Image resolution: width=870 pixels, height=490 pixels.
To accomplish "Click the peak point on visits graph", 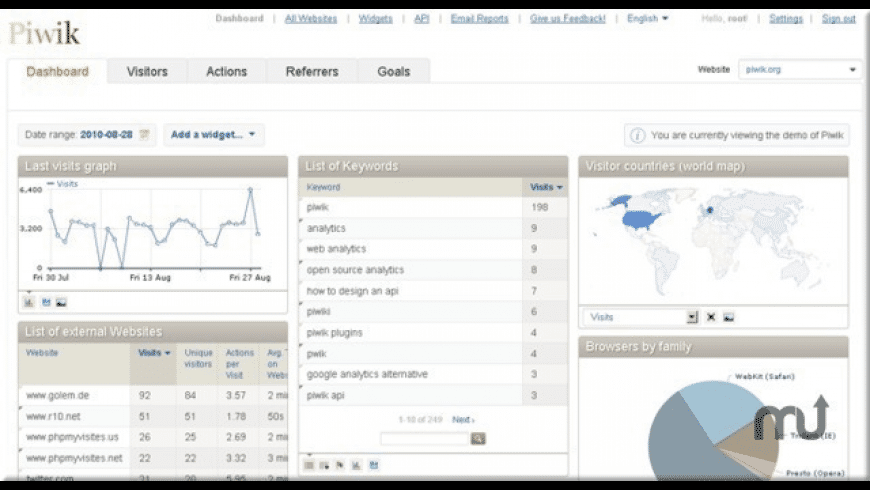I will [x=250, y=190].
